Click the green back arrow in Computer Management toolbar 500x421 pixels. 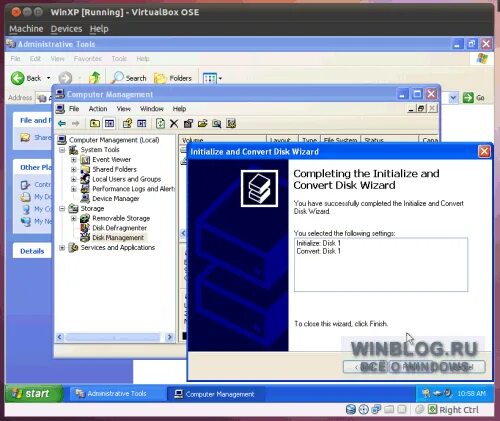pyautogui.click(x=62, y=124)
